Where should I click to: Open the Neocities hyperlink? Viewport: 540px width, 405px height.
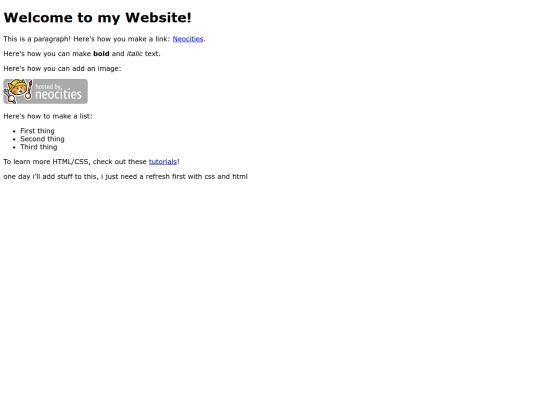click(x=188, y=39)
